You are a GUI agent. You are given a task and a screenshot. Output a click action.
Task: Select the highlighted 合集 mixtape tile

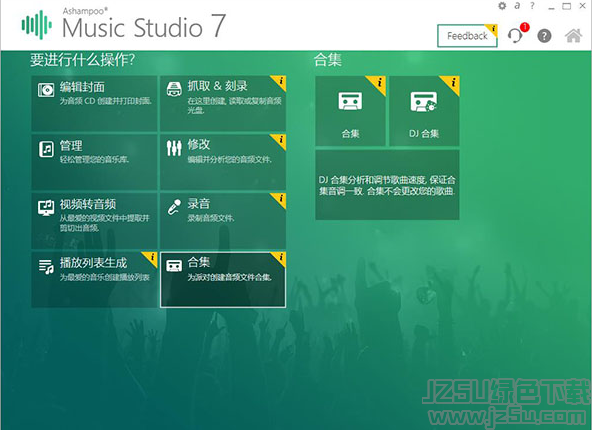[223, 280]
